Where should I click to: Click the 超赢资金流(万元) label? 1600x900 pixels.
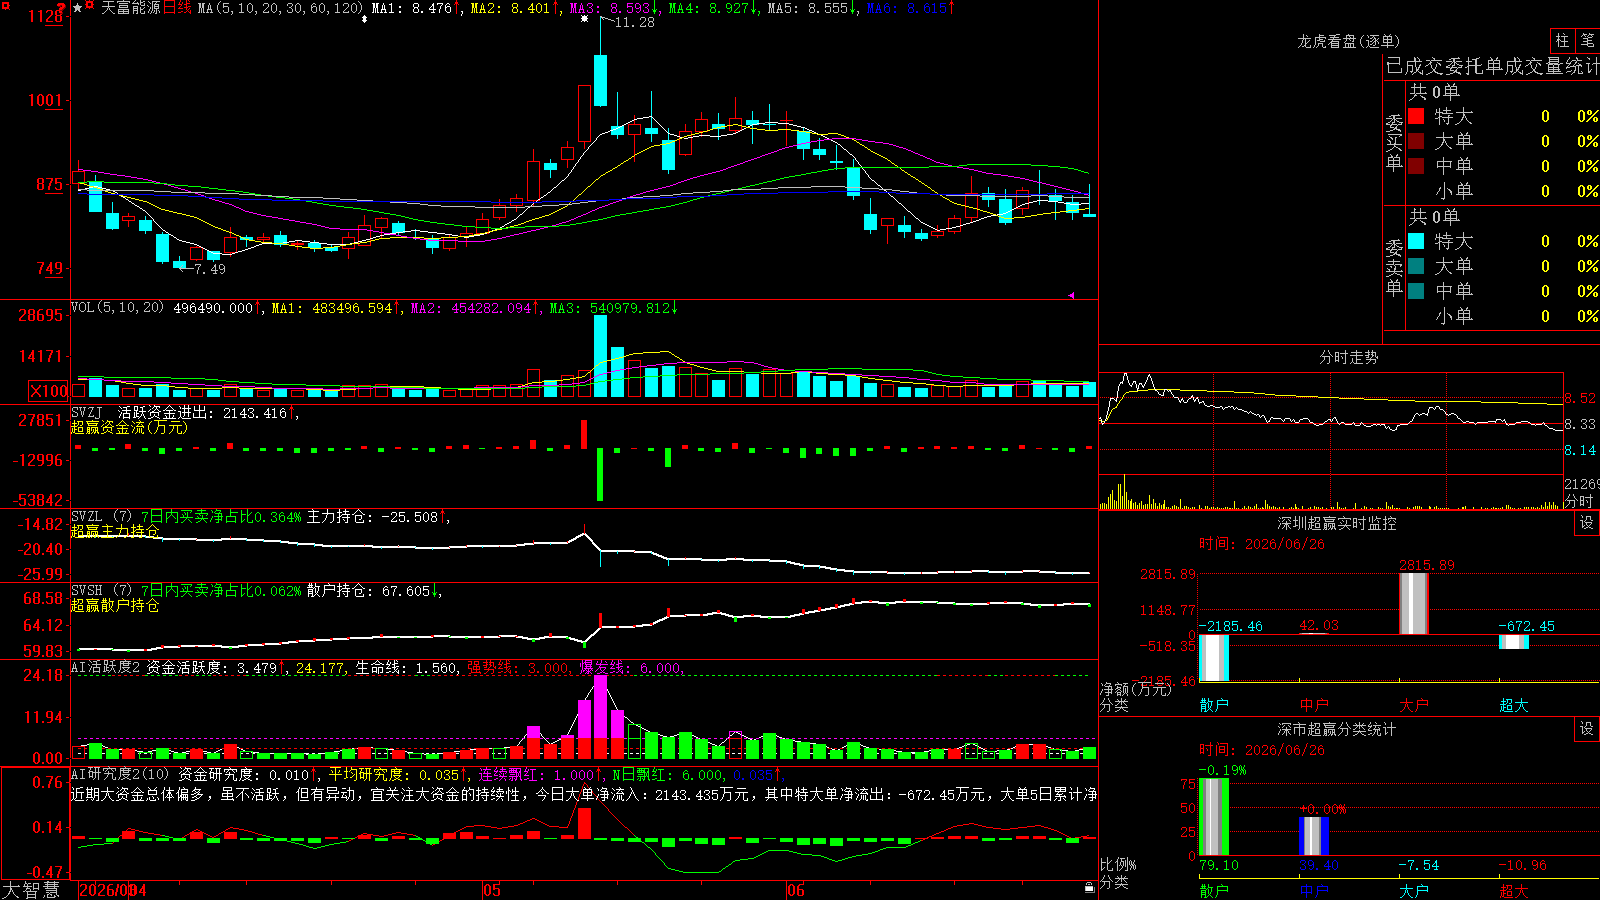(x=129, y=427)
